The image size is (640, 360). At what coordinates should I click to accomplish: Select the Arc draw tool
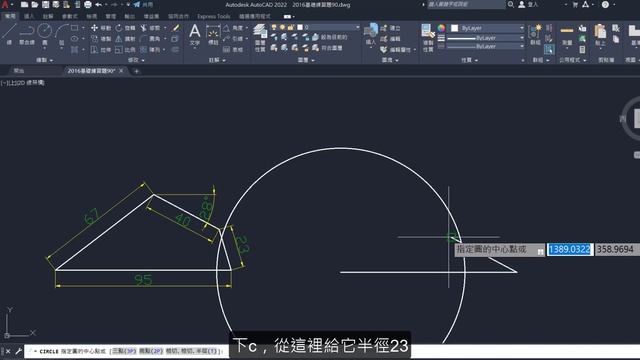61,34
